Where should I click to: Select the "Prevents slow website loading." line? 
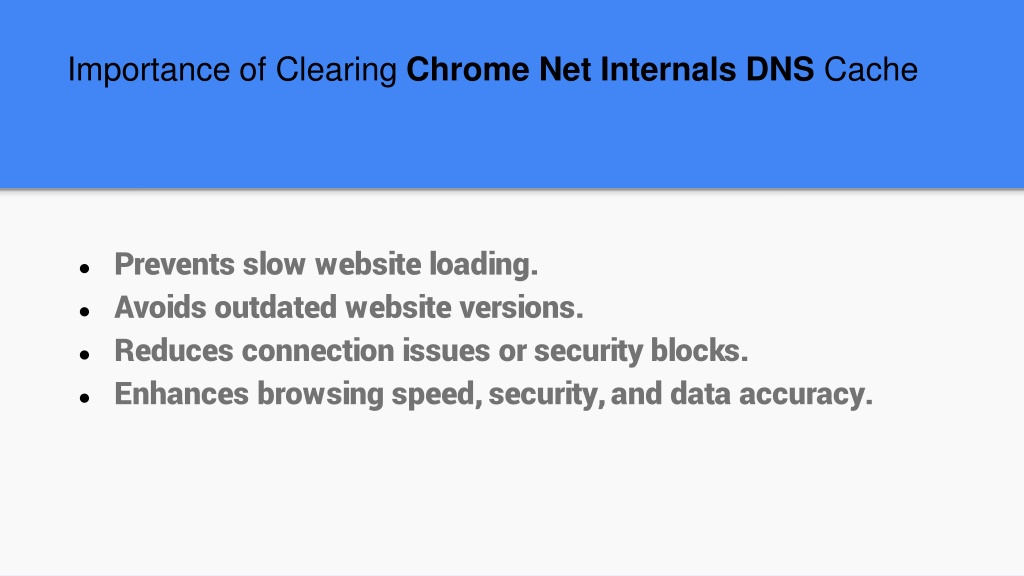[x=326, y=264]
